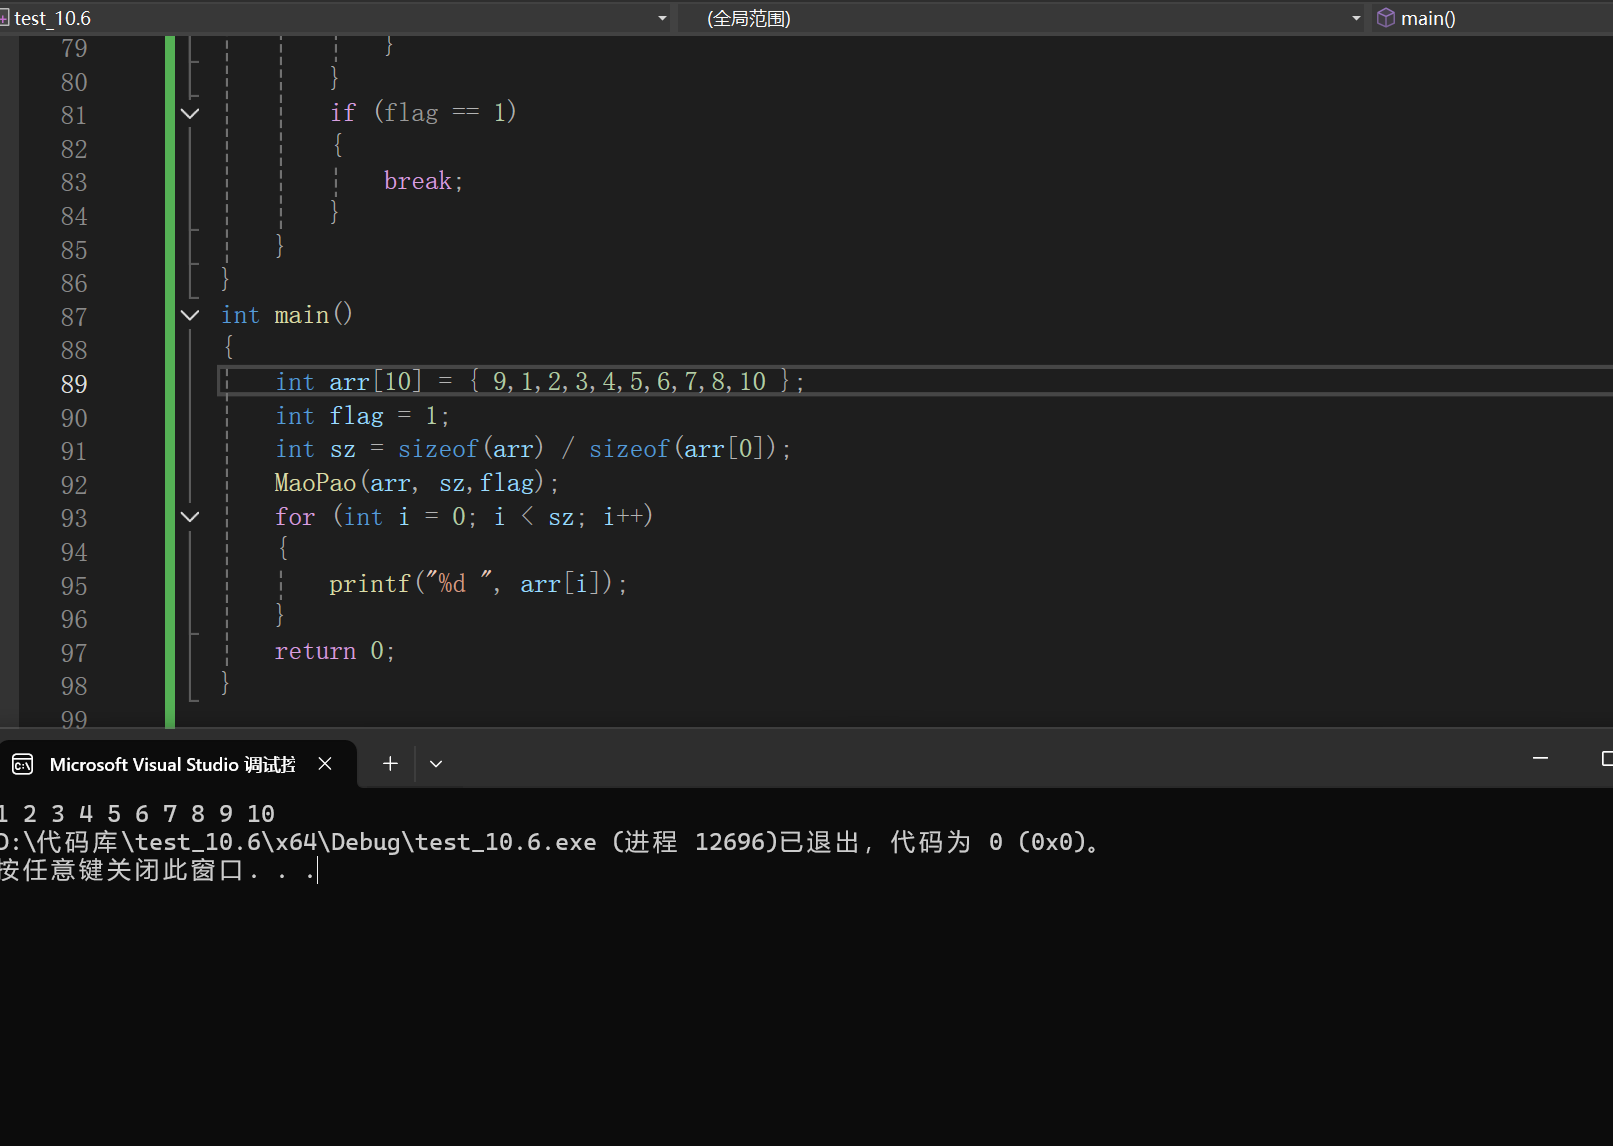Screen dimensions: 1613x1146
Task: Select the Microsoft Visual Studio 调试控制台 tab
Action: (178, 765)
